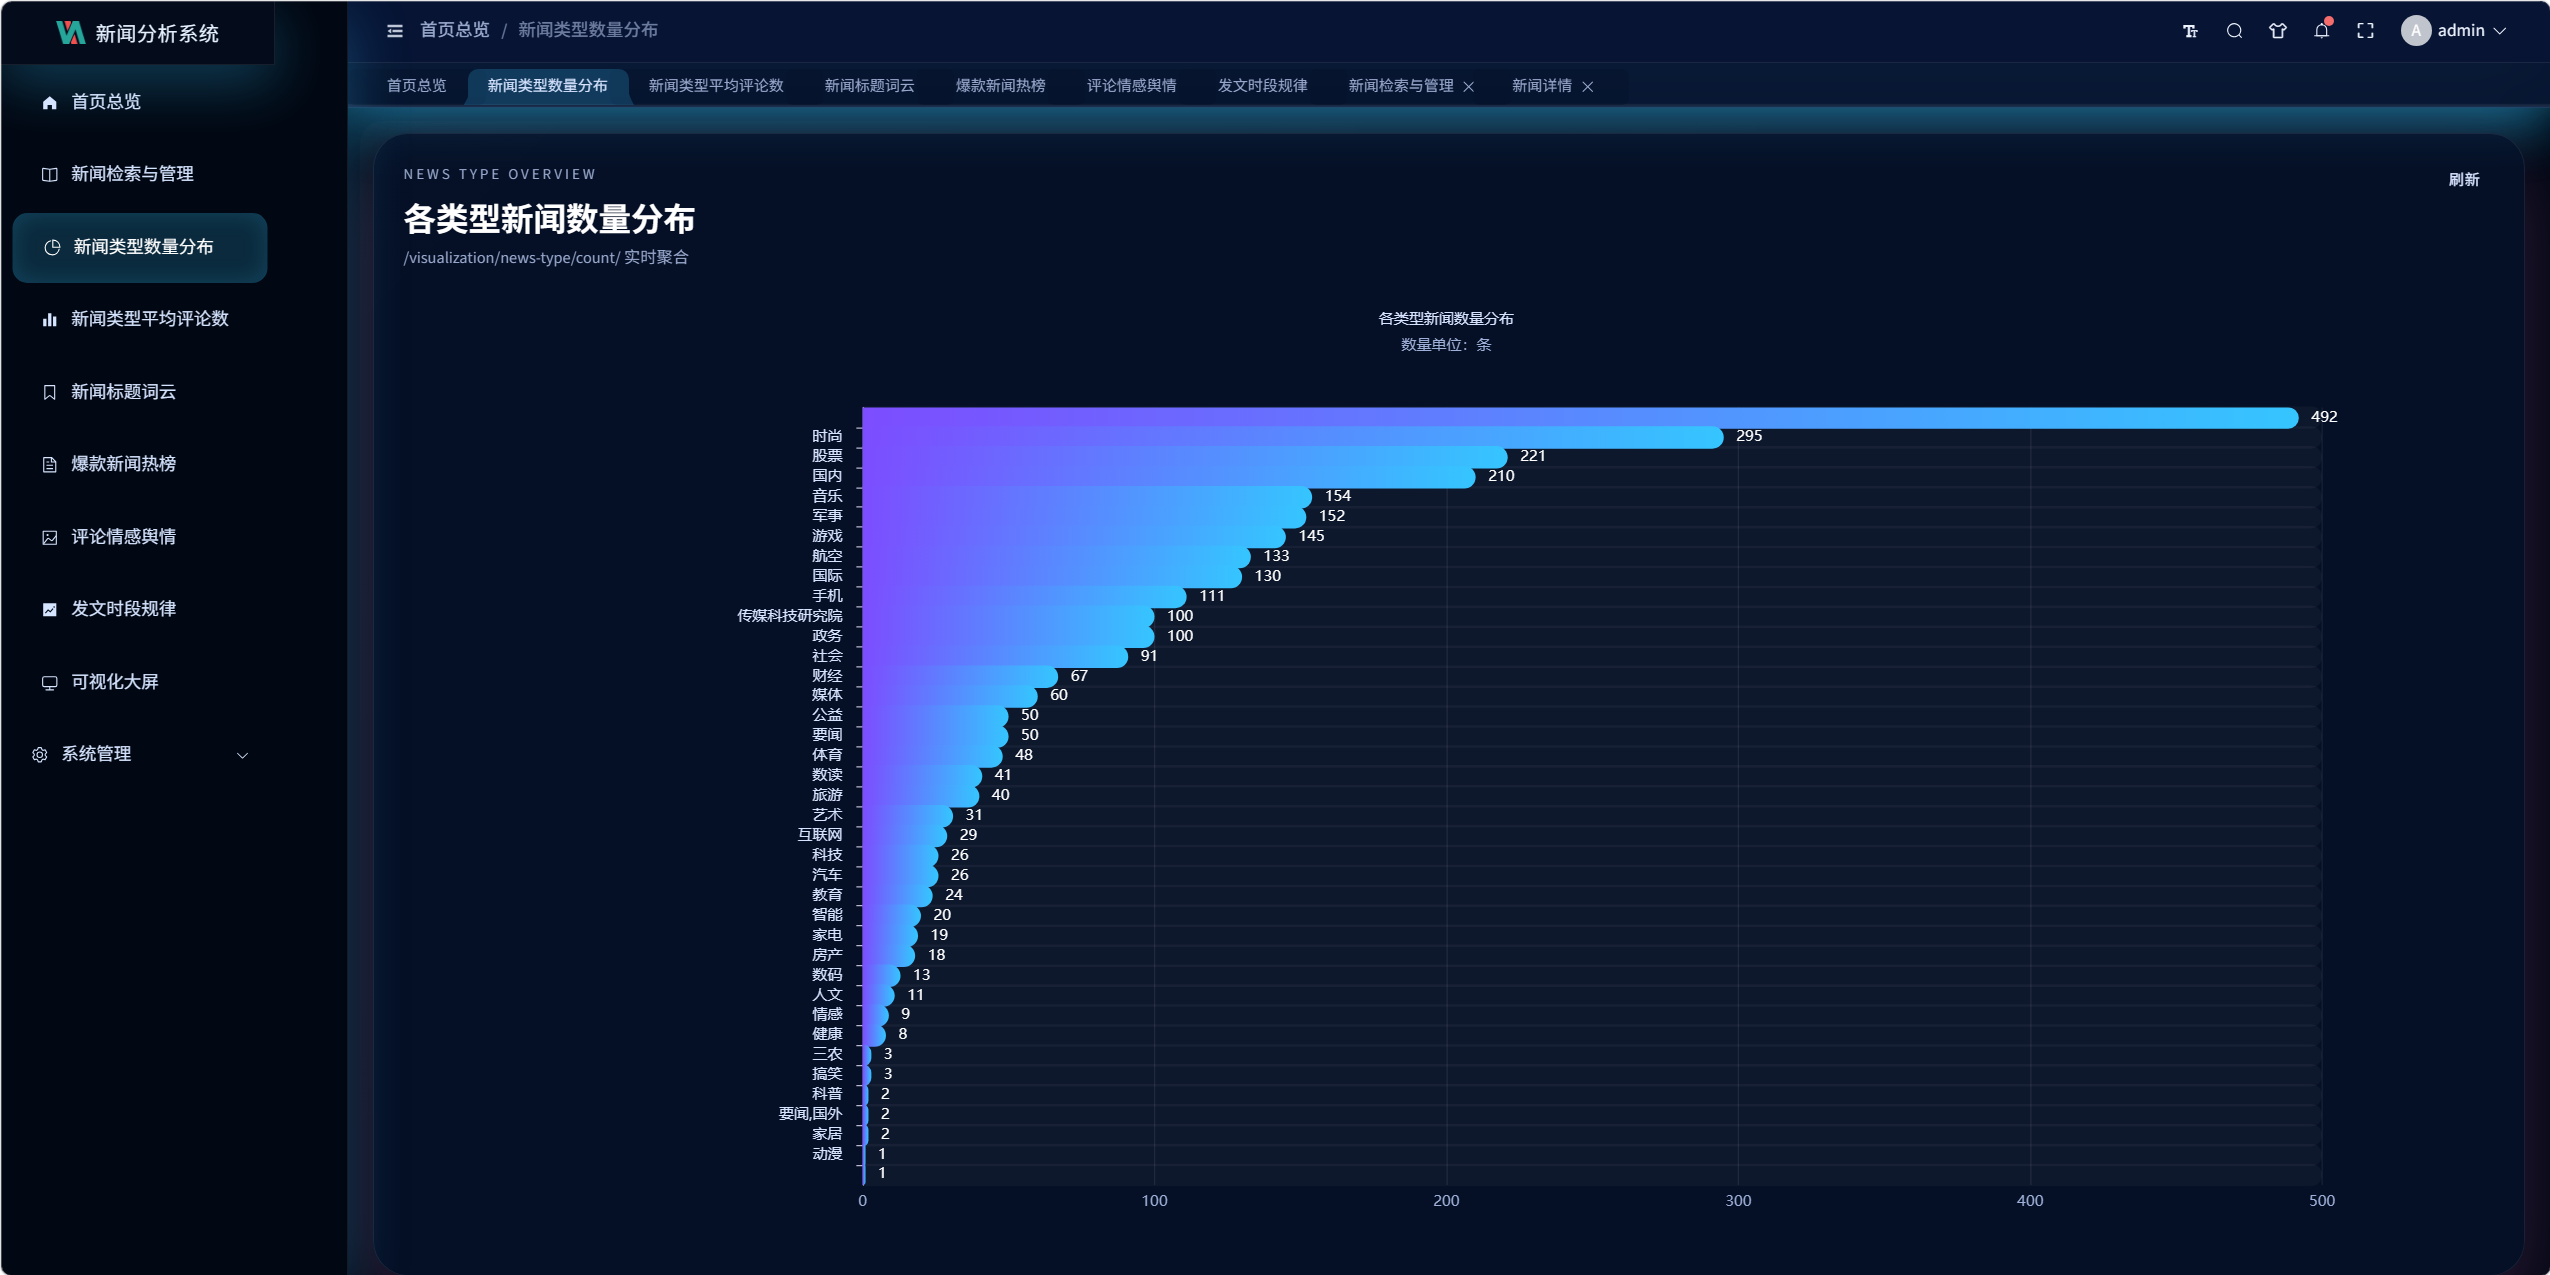Screen dimensions: 2550x1275
Task: Open the theme skin shirt icon
Action: (x=2278, y=31)
